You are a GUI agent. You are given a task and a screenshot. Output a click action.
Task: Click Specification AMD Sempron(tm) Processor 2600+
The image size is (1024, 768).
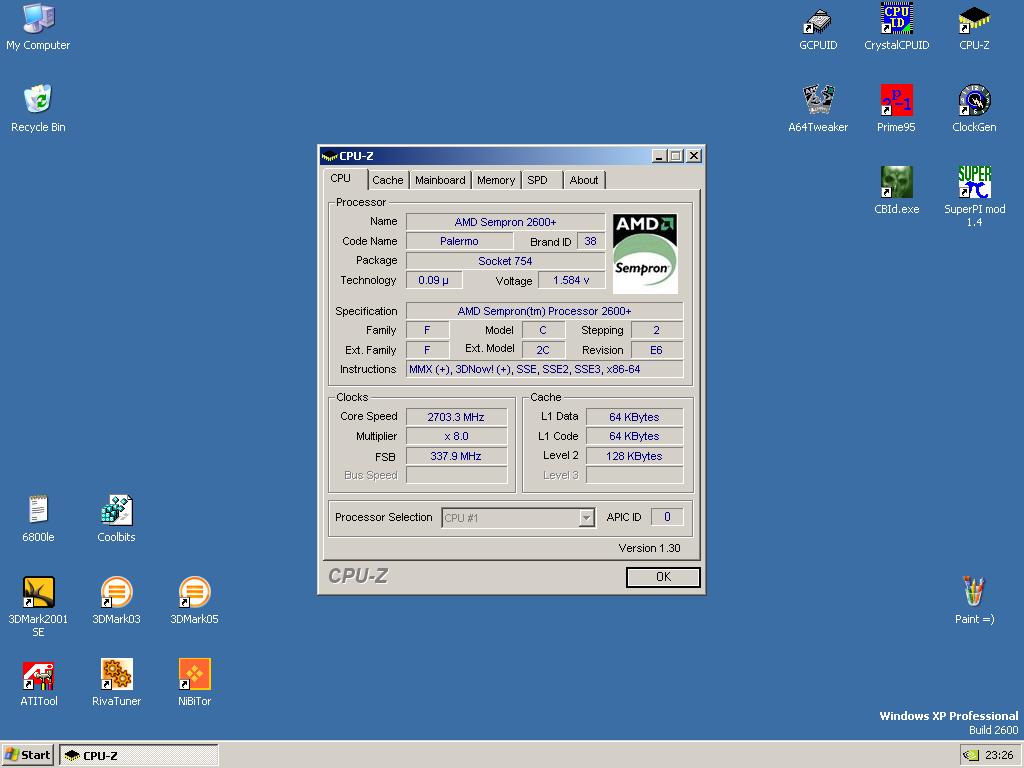tap(545, 311)
